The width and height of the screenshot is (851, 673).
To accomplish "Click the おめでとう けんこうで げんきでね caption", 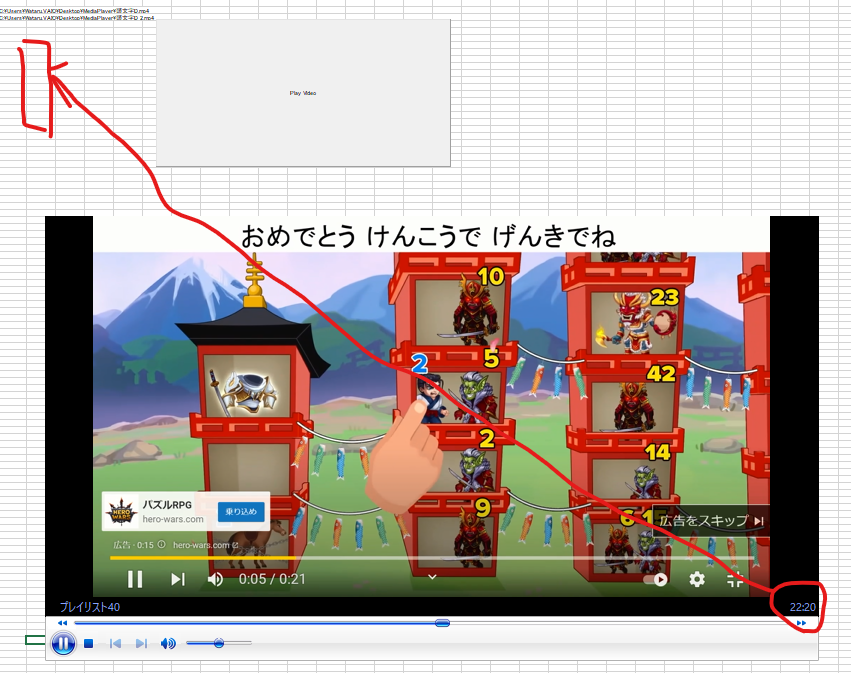I will click(x=428, y=237).
